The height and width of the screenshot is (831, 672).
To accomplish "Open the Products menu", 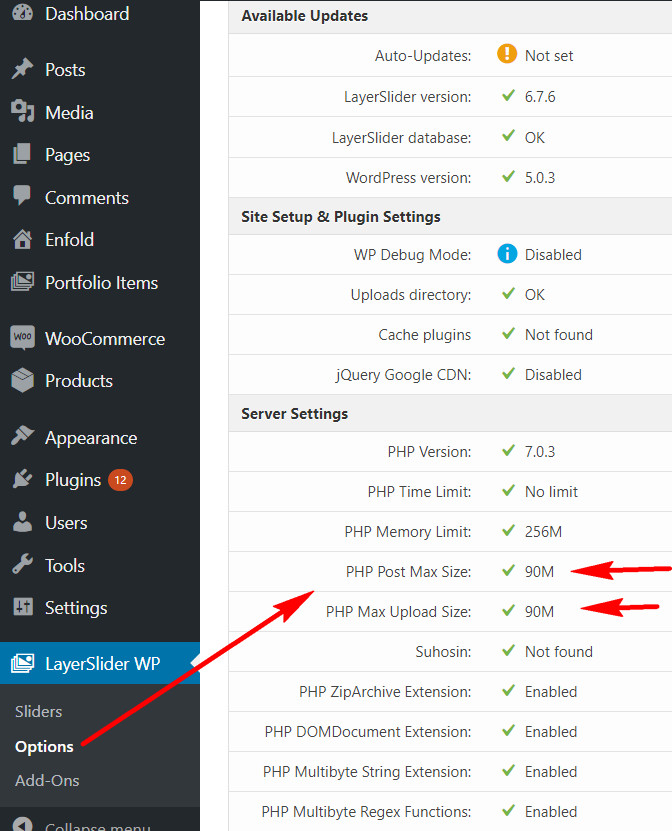I will click(x=79, y=381).
